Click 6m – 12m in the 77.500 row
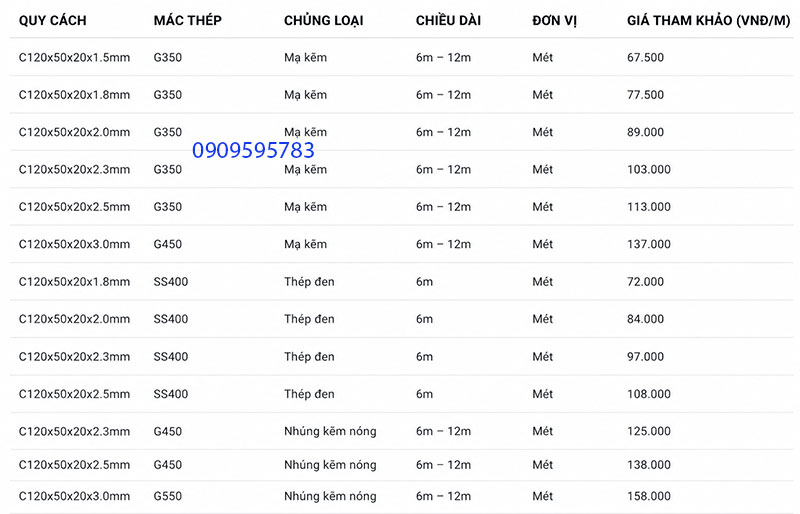The height and width of the screenshot is (514, 800). click(x=443, y=94)
